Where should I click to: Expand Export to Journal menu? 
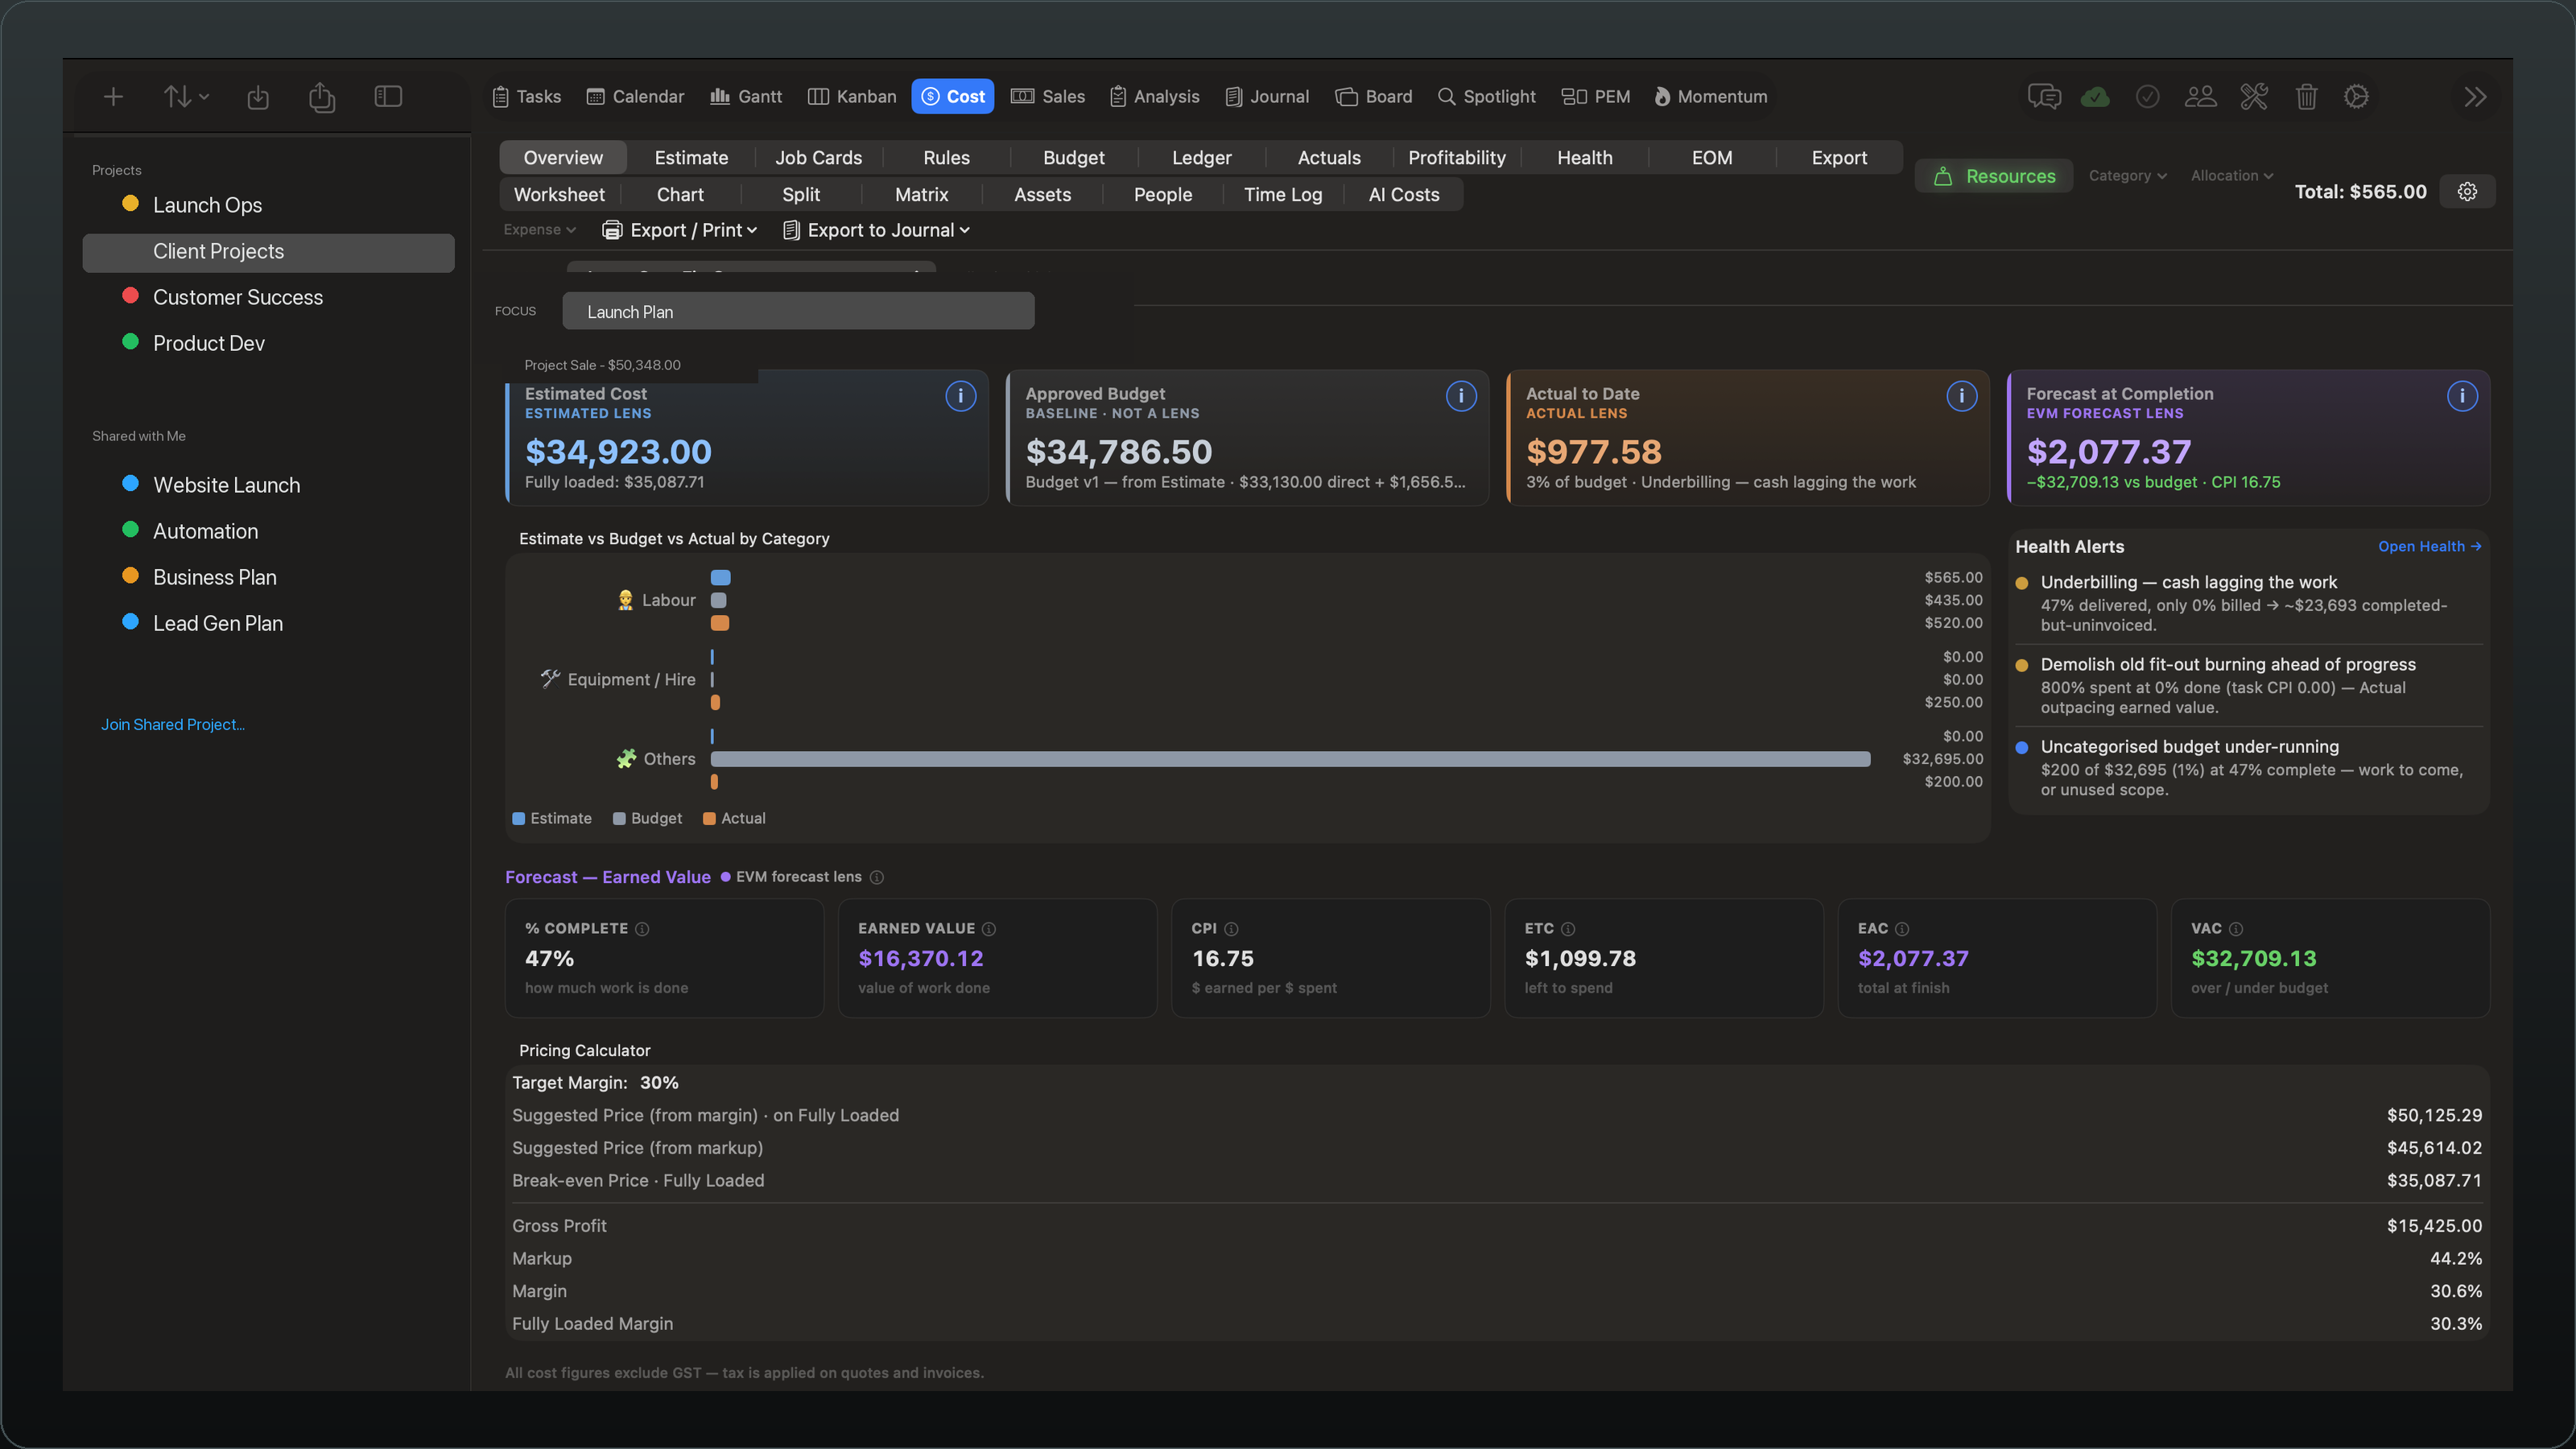[x=876, y=230]
